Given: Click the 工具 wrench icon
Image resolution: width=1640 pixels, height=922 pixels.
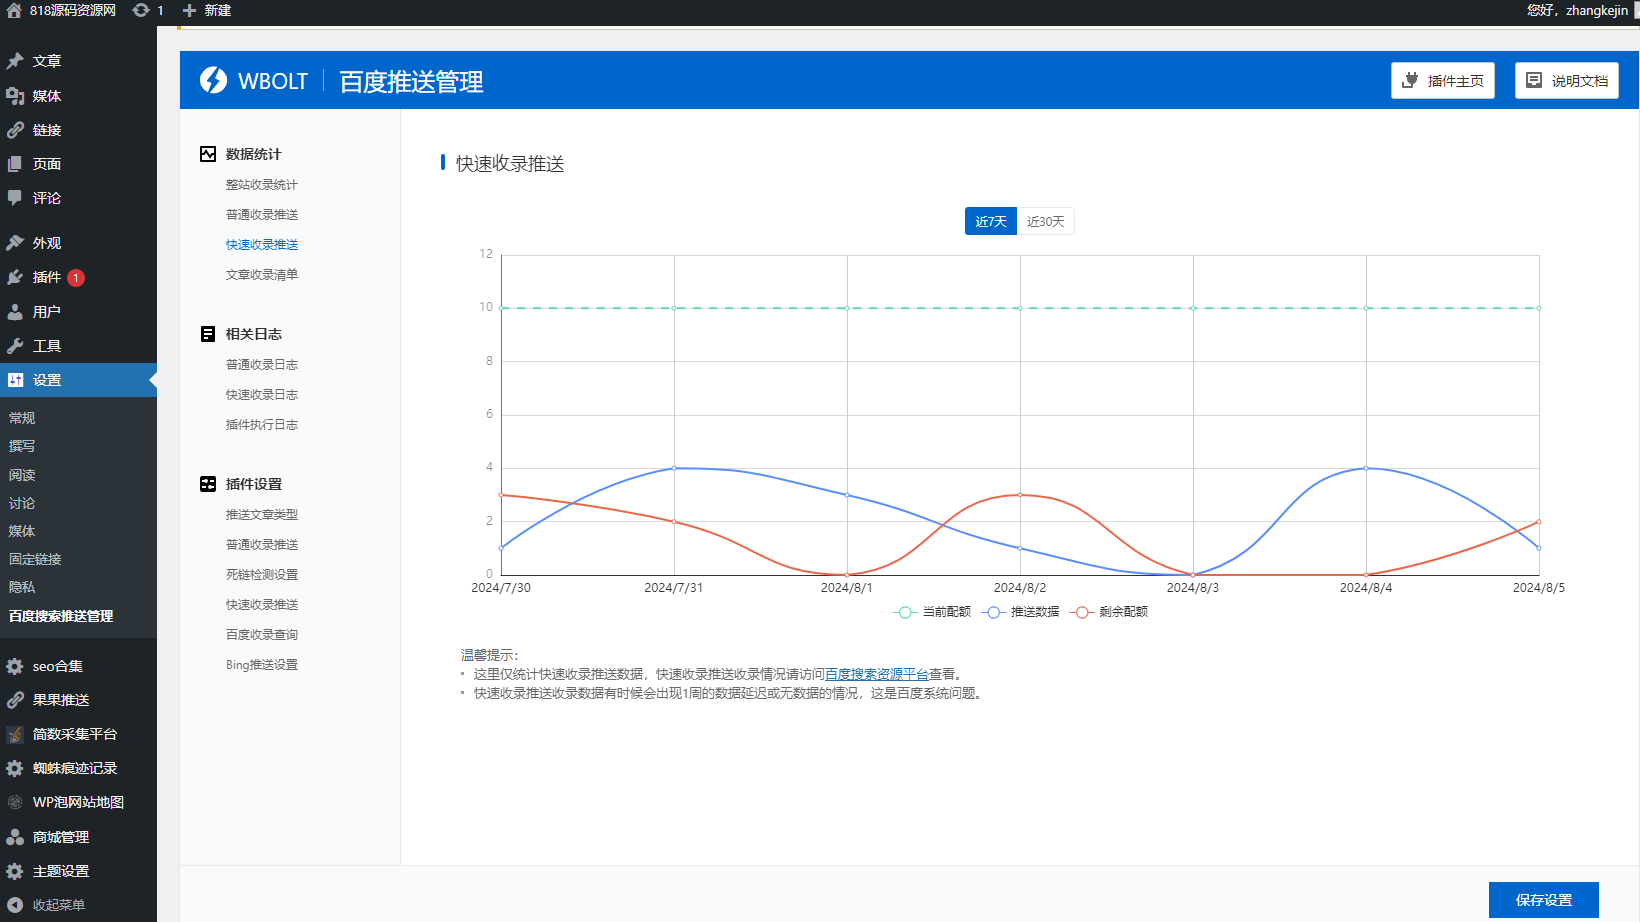Looking at the screenshot, I should click(15, 346).
